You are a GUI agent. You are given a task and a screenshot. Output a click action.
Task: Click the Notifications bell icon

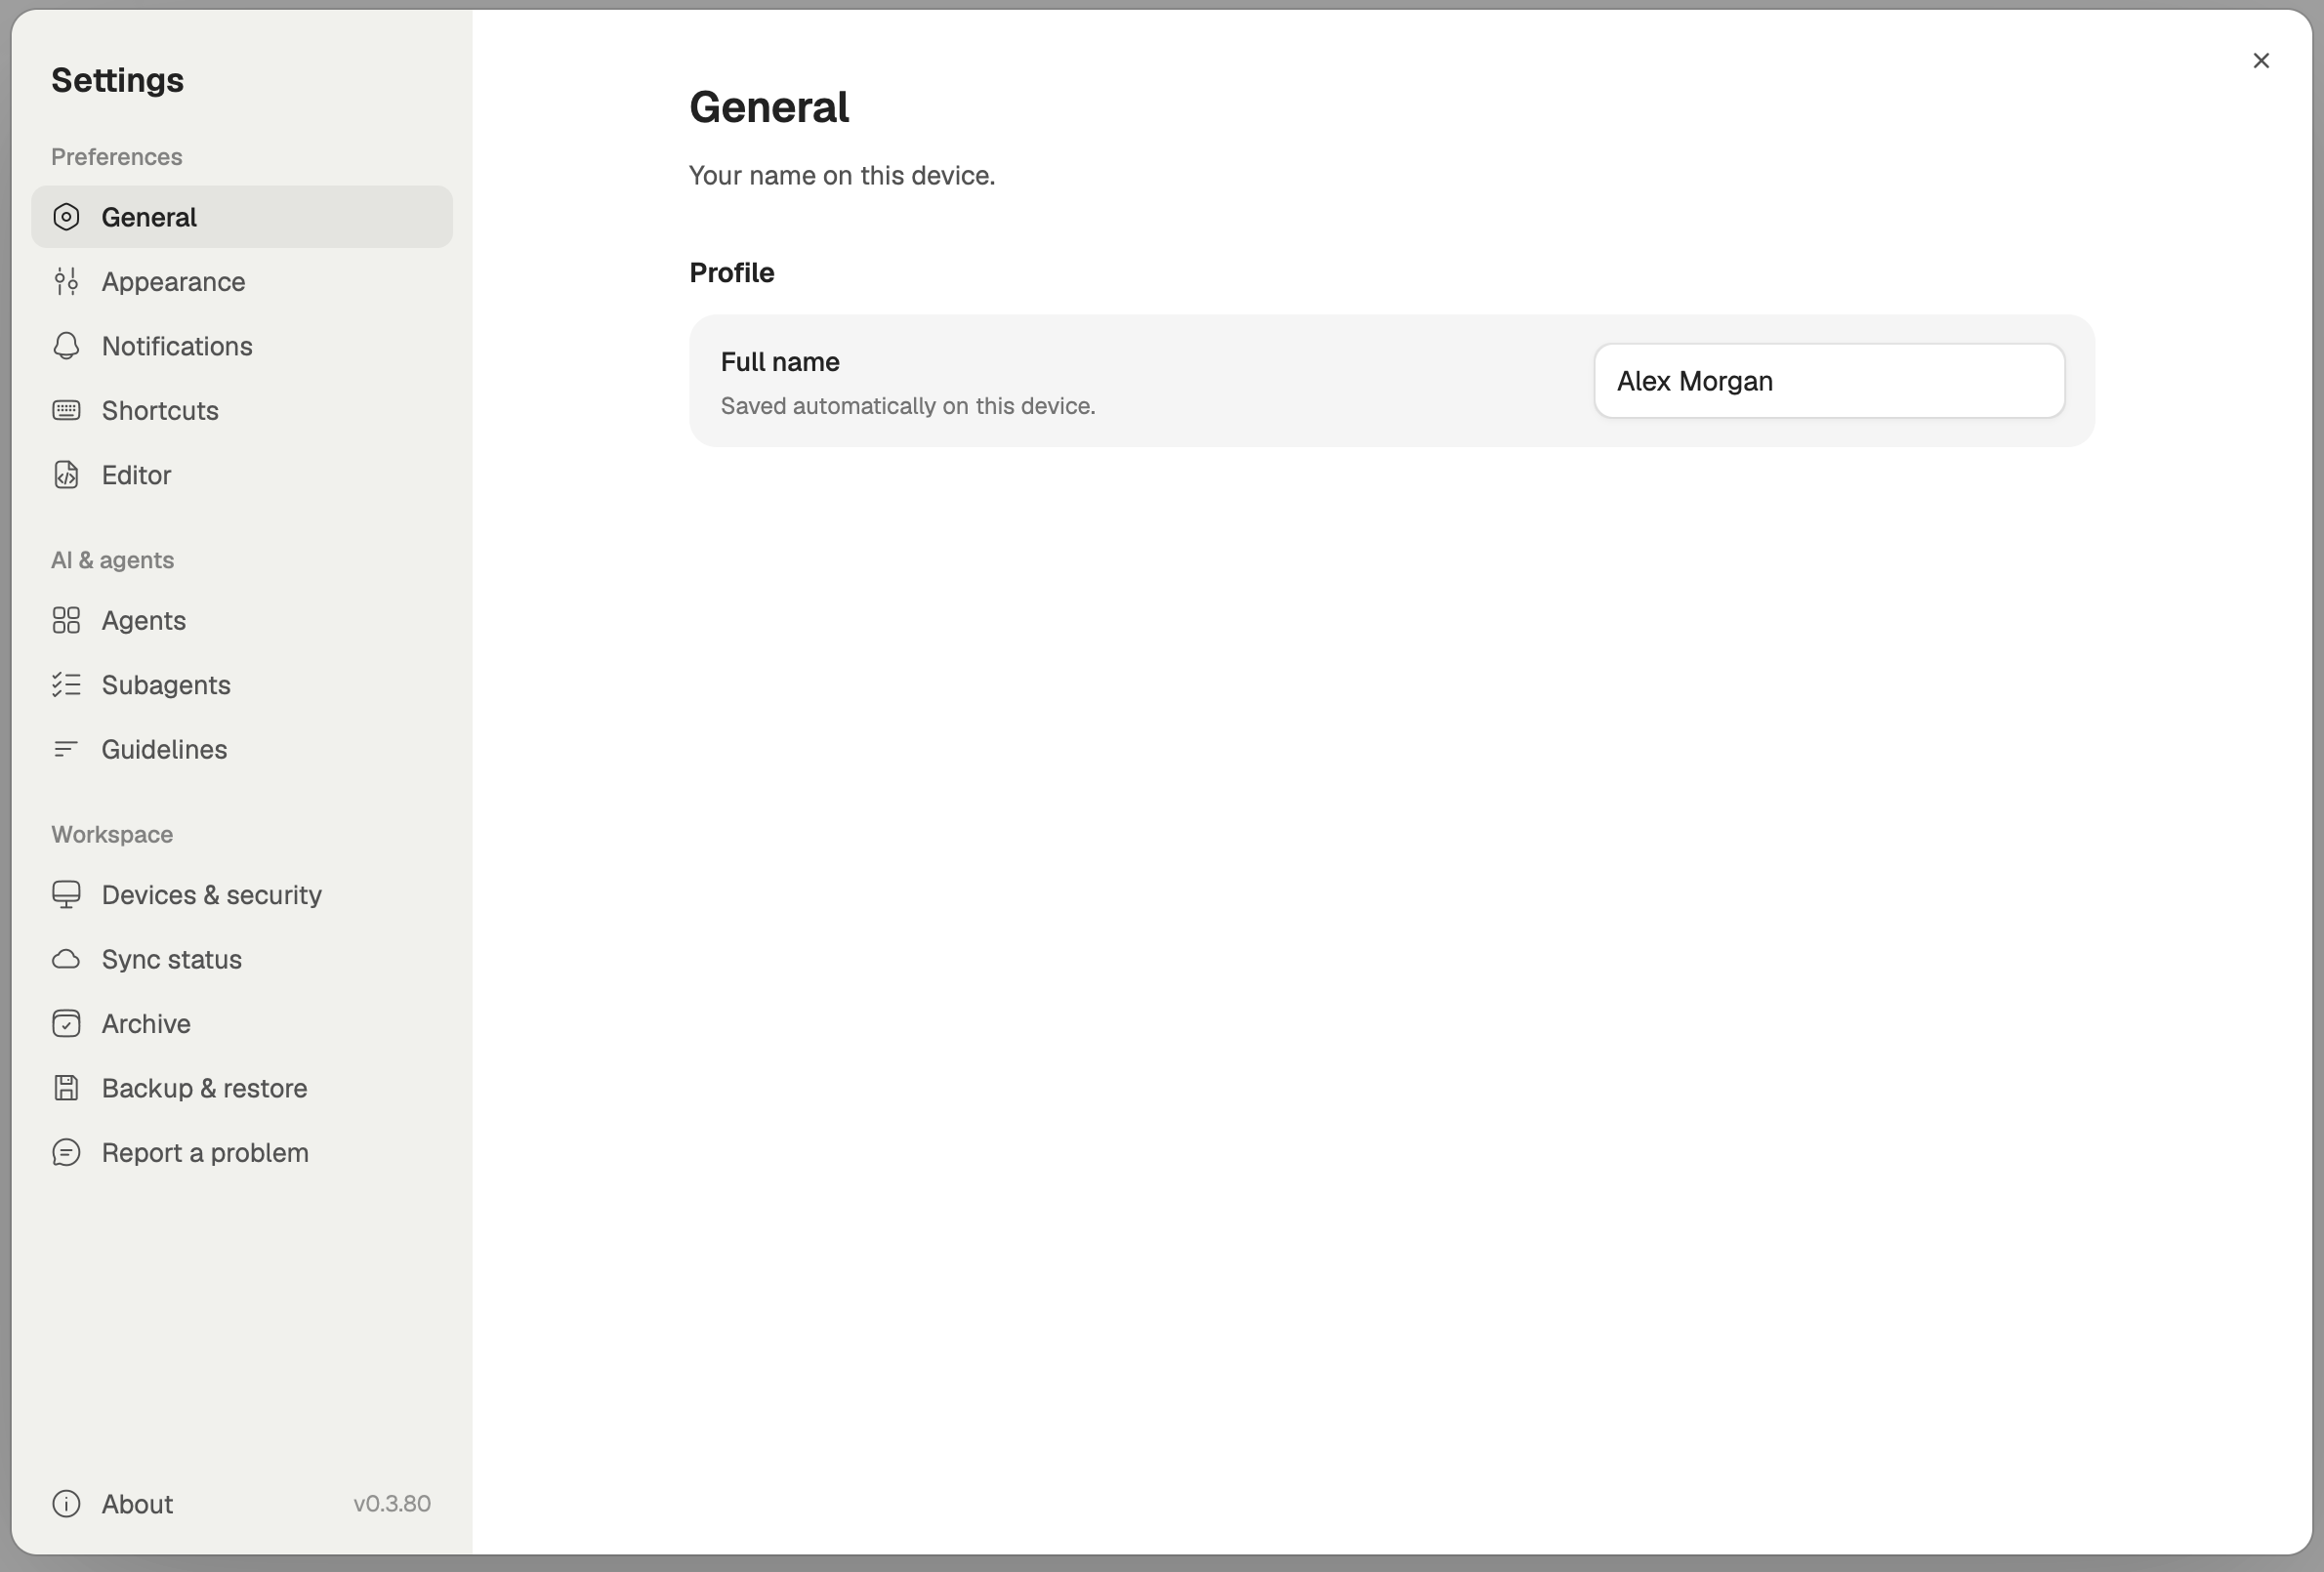click(x=66, y=346)
